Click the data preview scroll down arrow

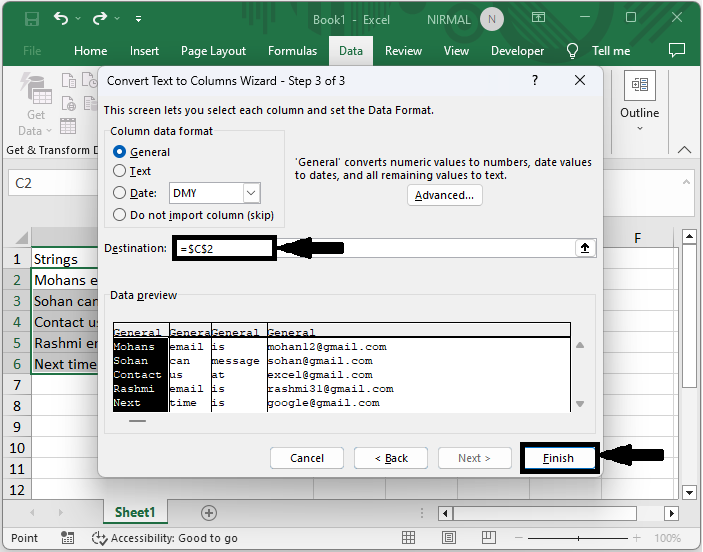pos(580,404)
